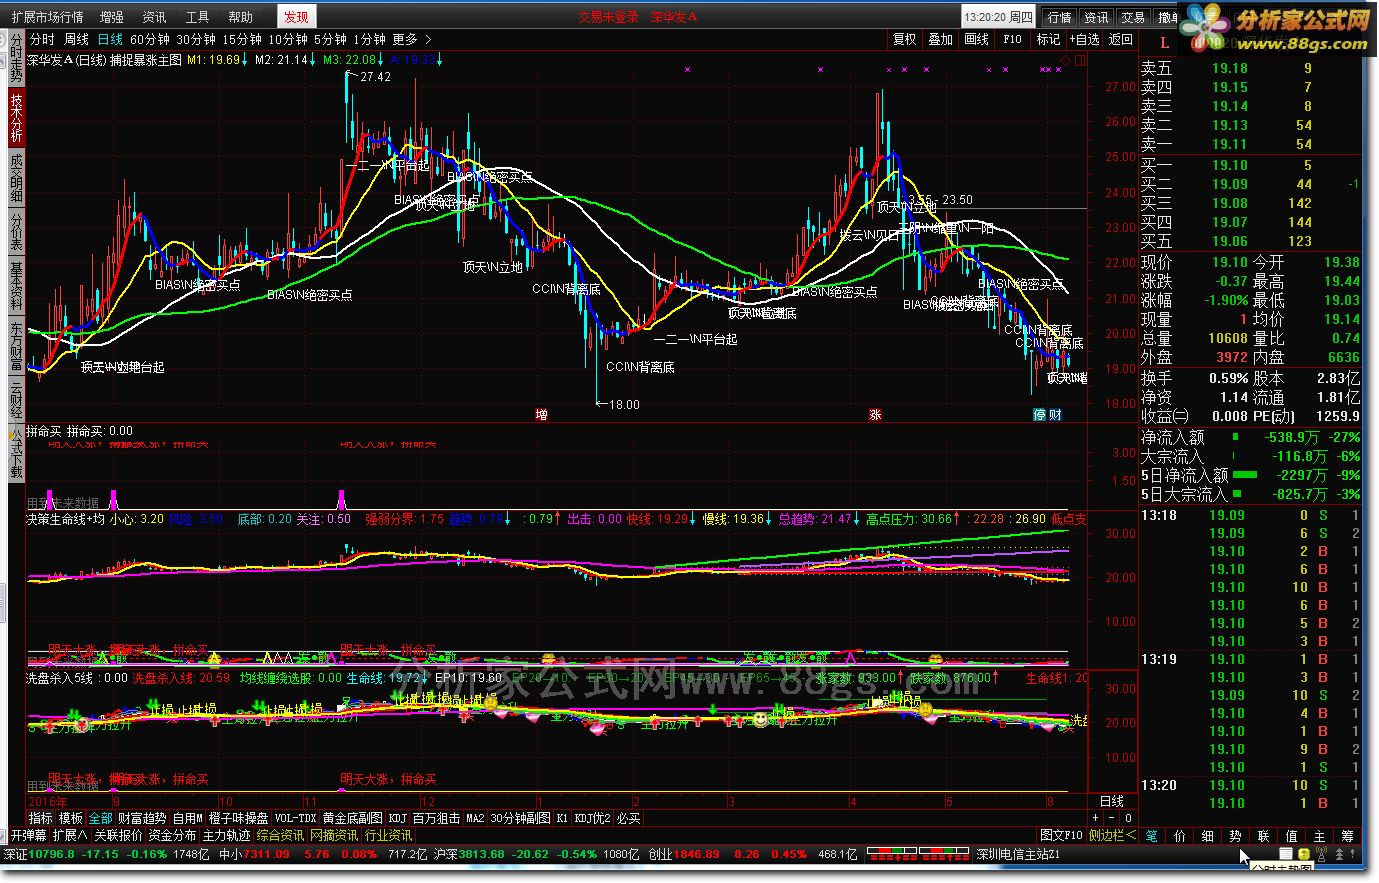Open the 值 value tab
Image resolution: width=1379 pixels, height=883 pixels.
1292,836
